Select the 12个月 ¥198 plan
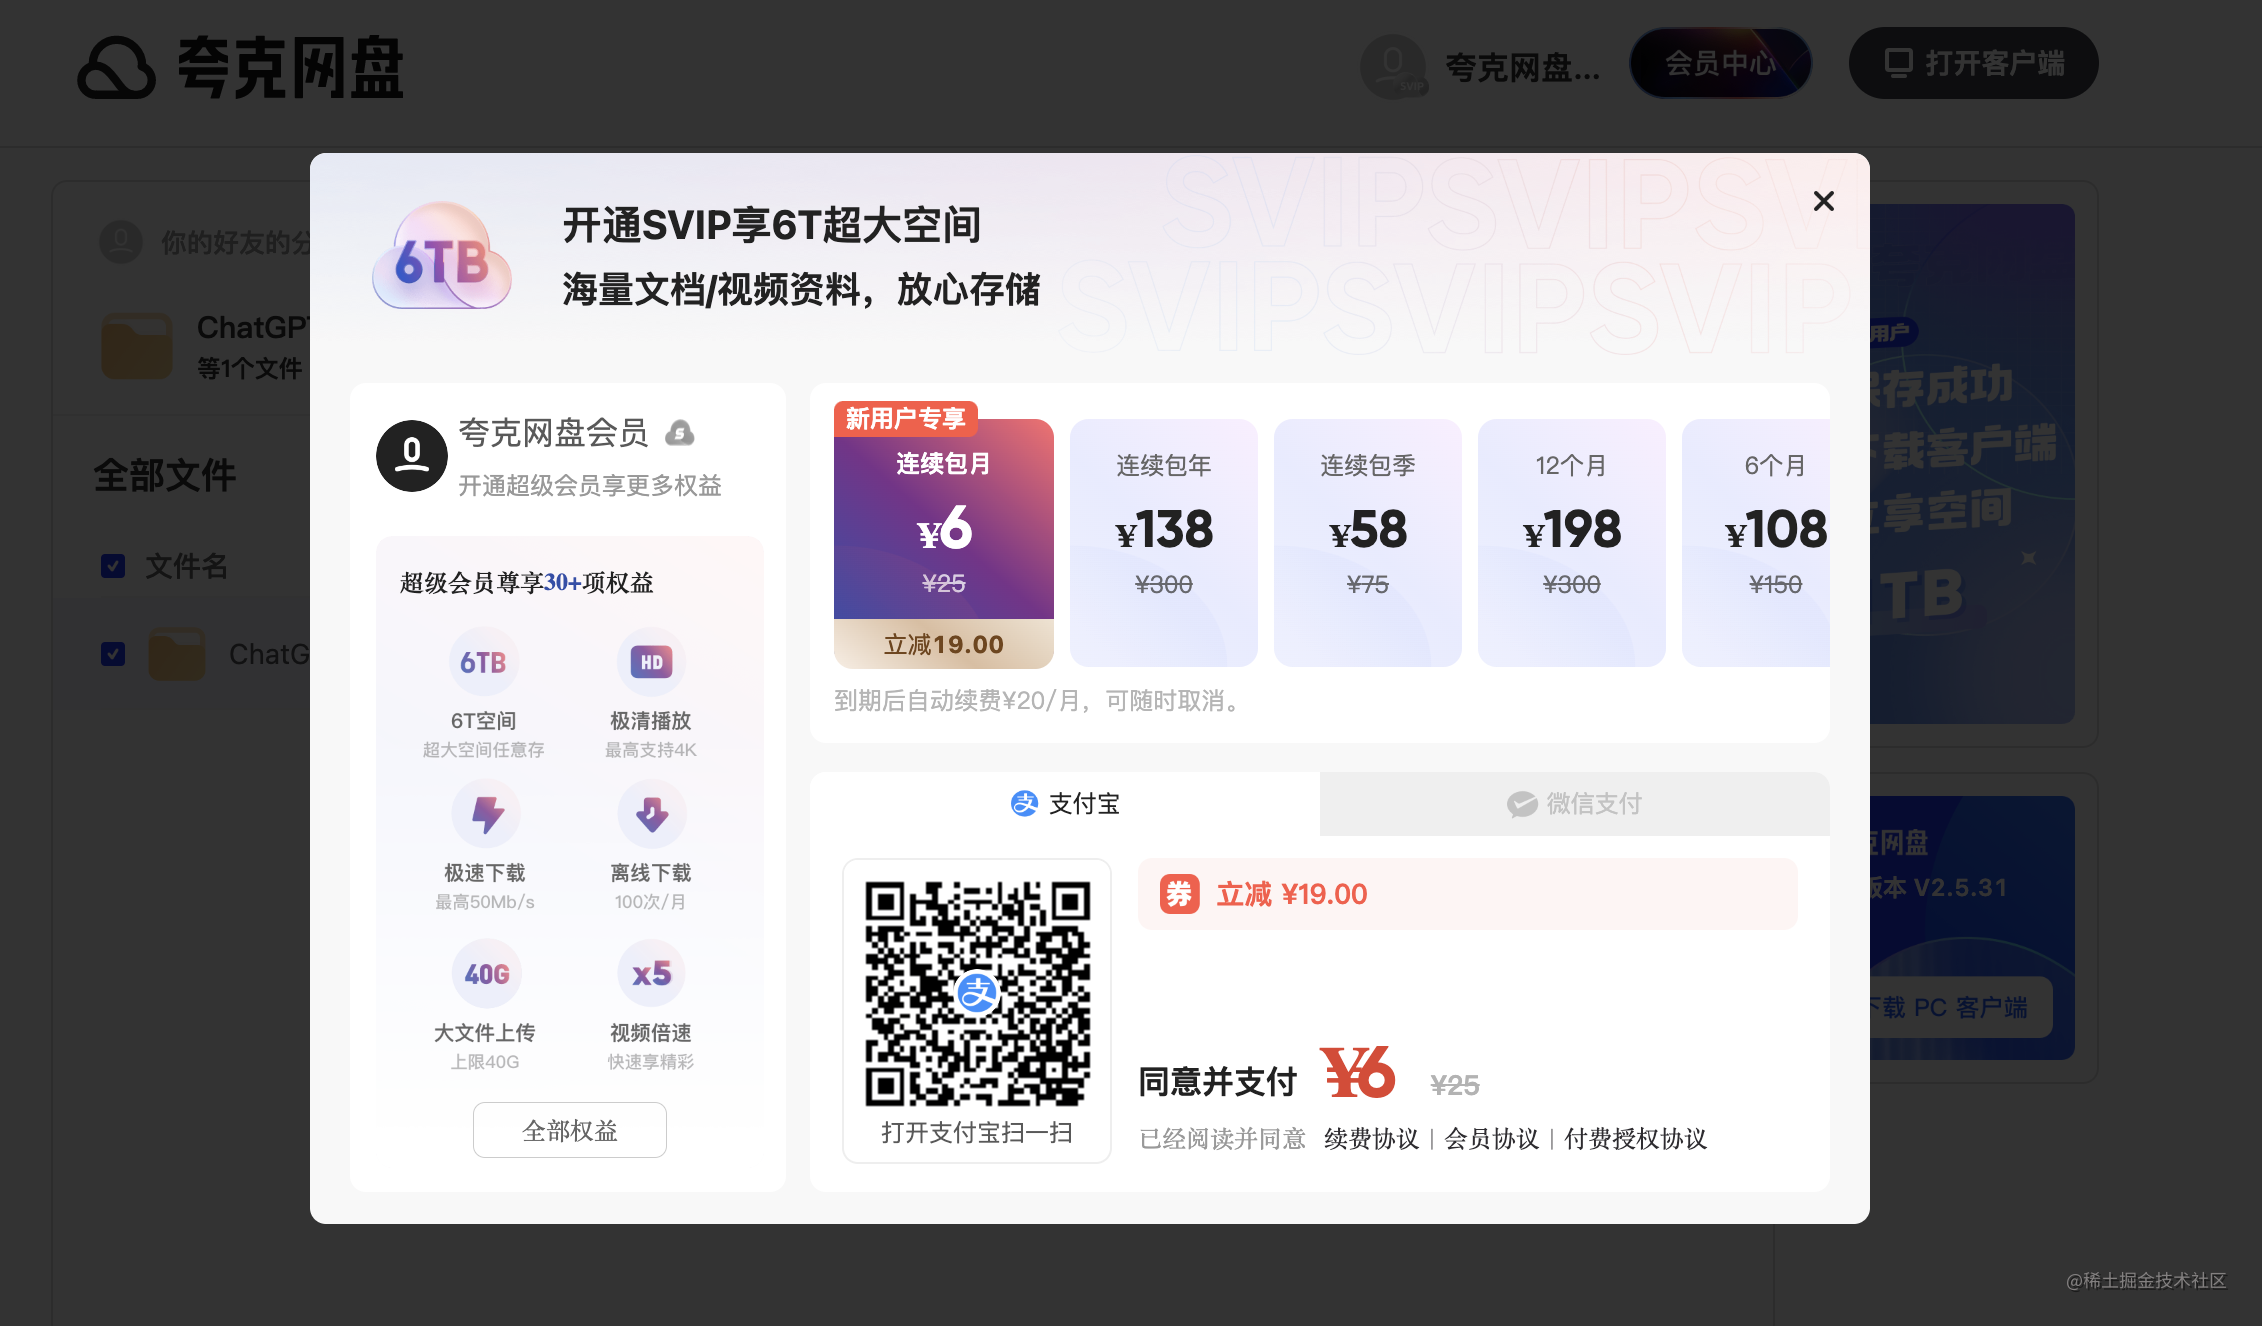The image size is (2262, 1326). (1572, 543)
